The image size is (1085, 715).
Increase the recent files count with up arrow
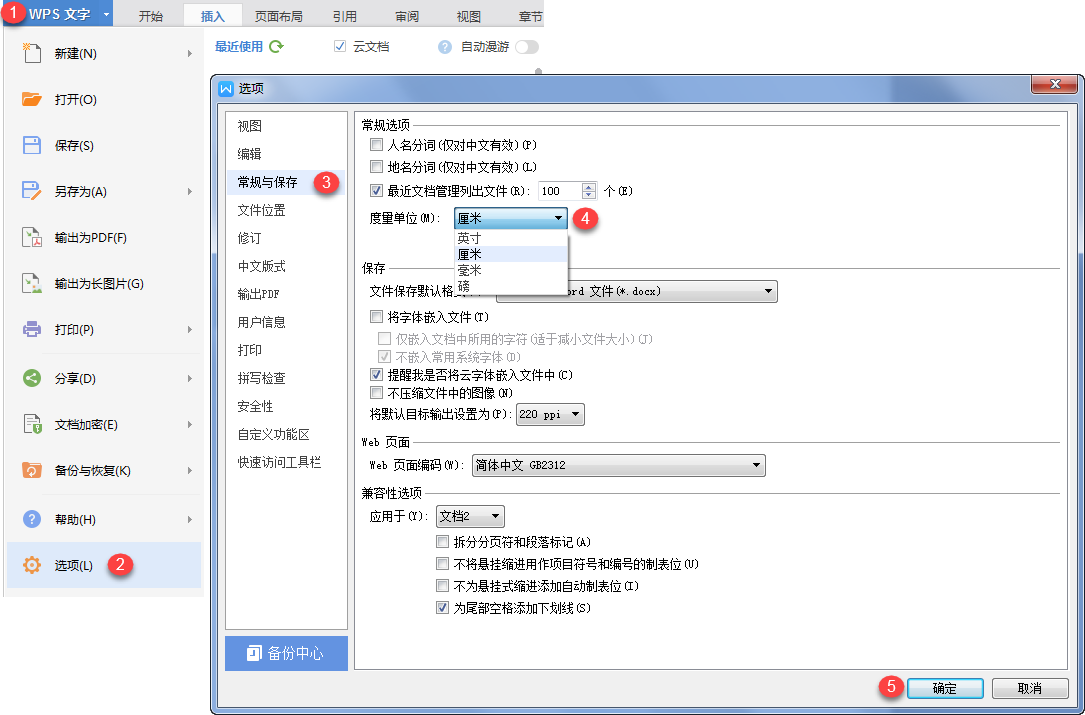[589, 186]
